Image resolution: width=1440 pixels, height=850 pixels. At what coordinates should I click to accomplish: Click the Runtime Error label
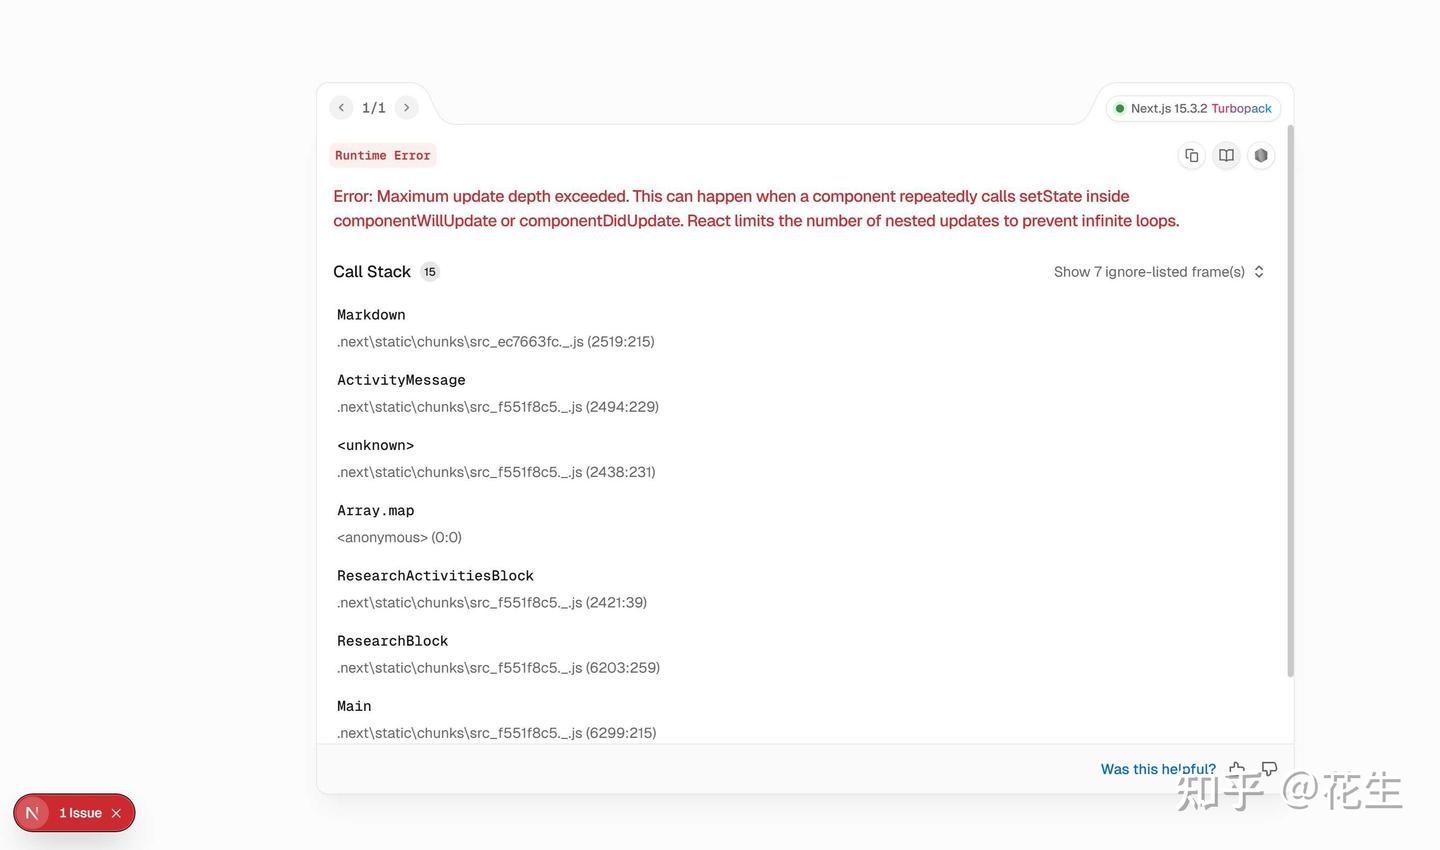[x=382, y=156]
